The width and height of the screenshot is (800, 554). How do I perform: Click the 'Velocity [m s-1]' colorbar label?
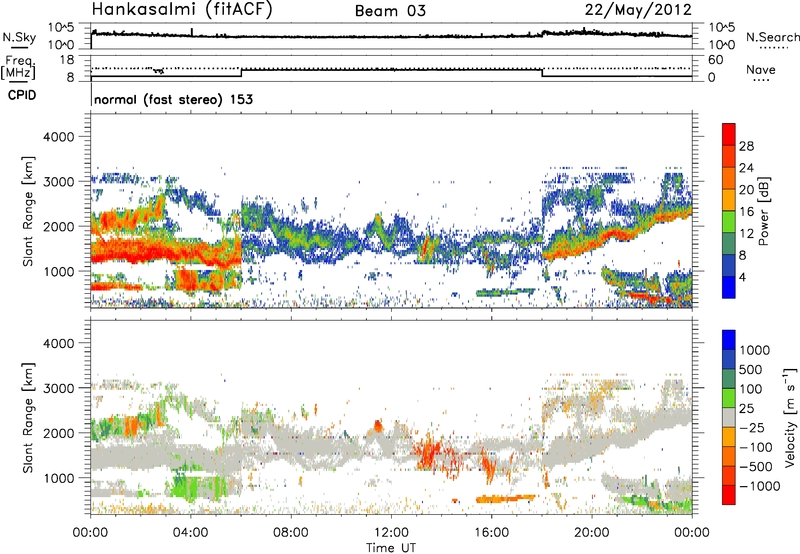[790, 417]
